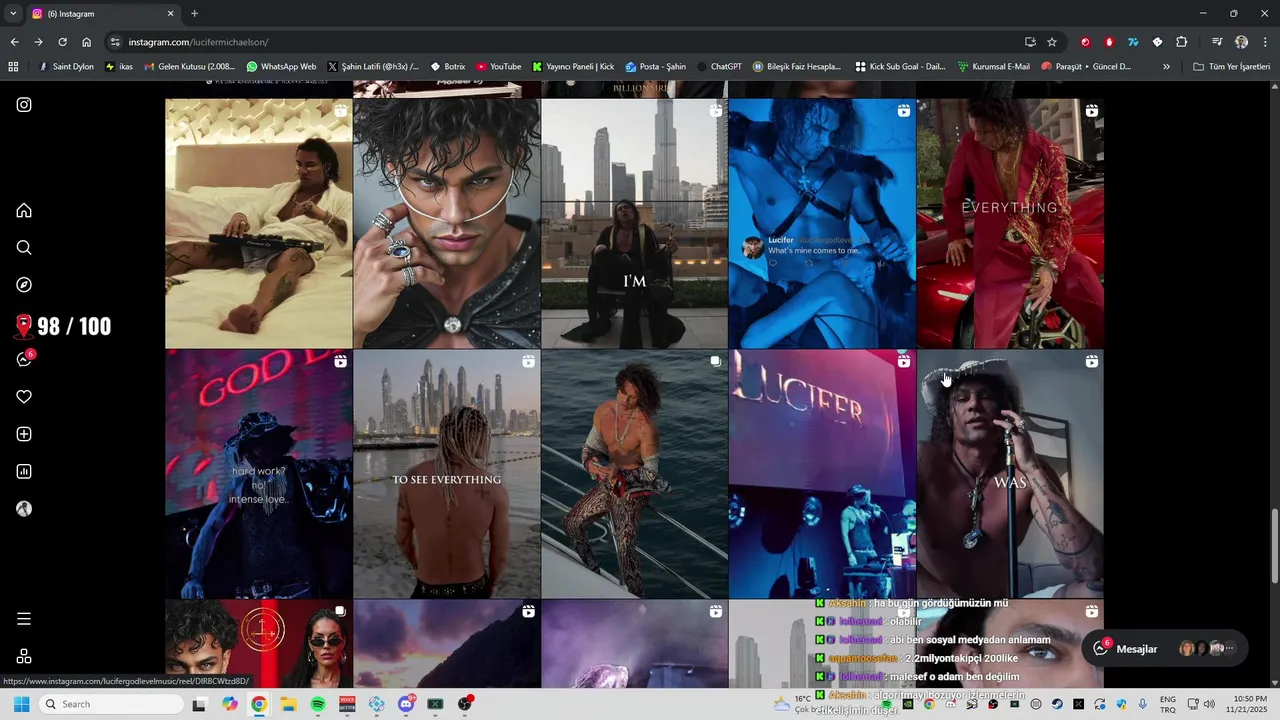Click the Chrome taskbar icon
This screenshot has height=720, width=1280.
coord(259,704)
